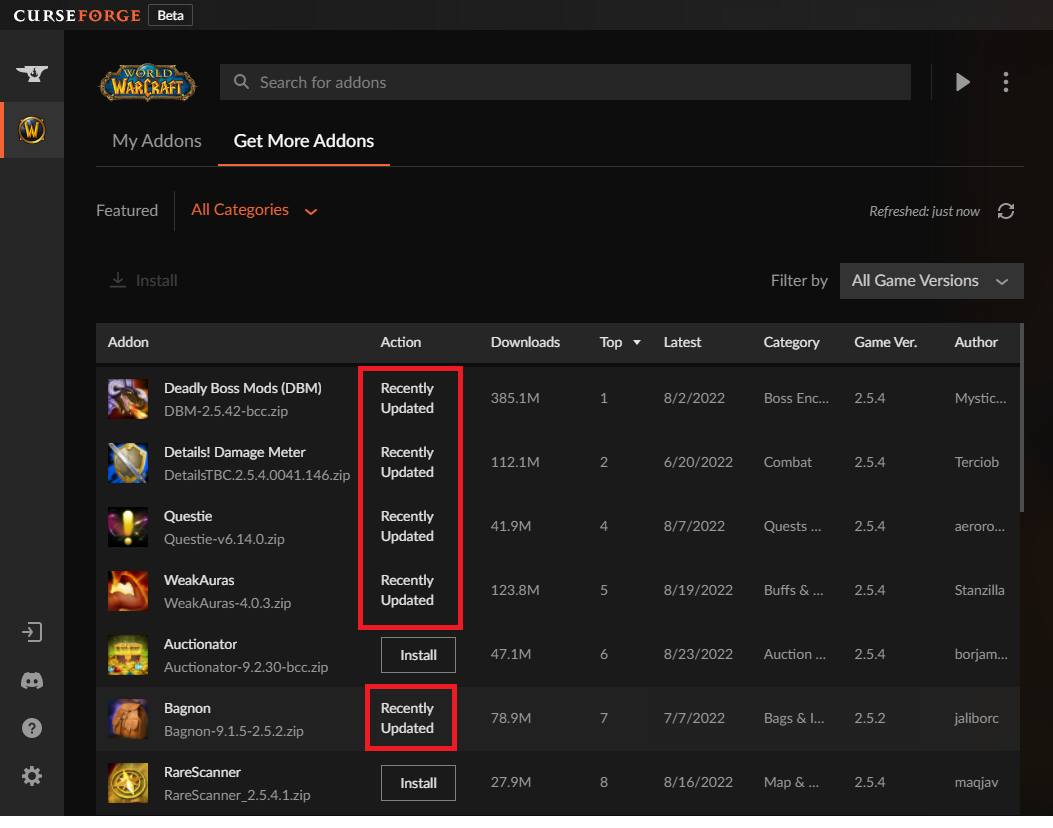This screenshot has width=1053, height=828.
Task: Click the WeakAuras addon thumbnail
Action: coord(128,590)
